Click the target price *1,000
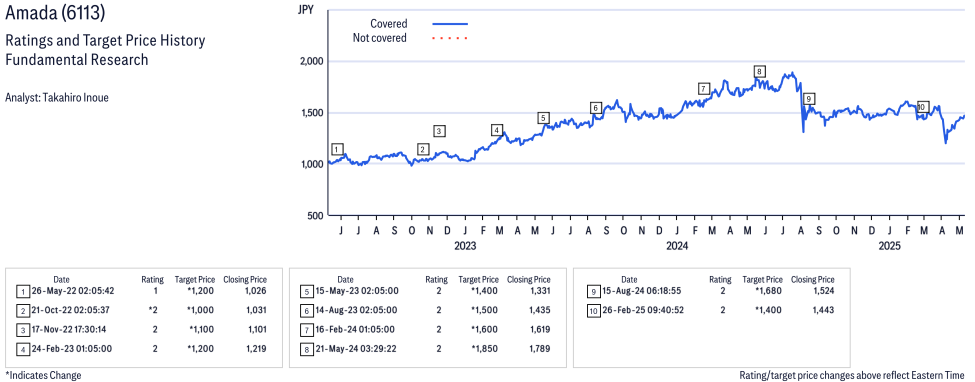Image resolution: width=975 pixels, height=382 pixels. (199, 310)
